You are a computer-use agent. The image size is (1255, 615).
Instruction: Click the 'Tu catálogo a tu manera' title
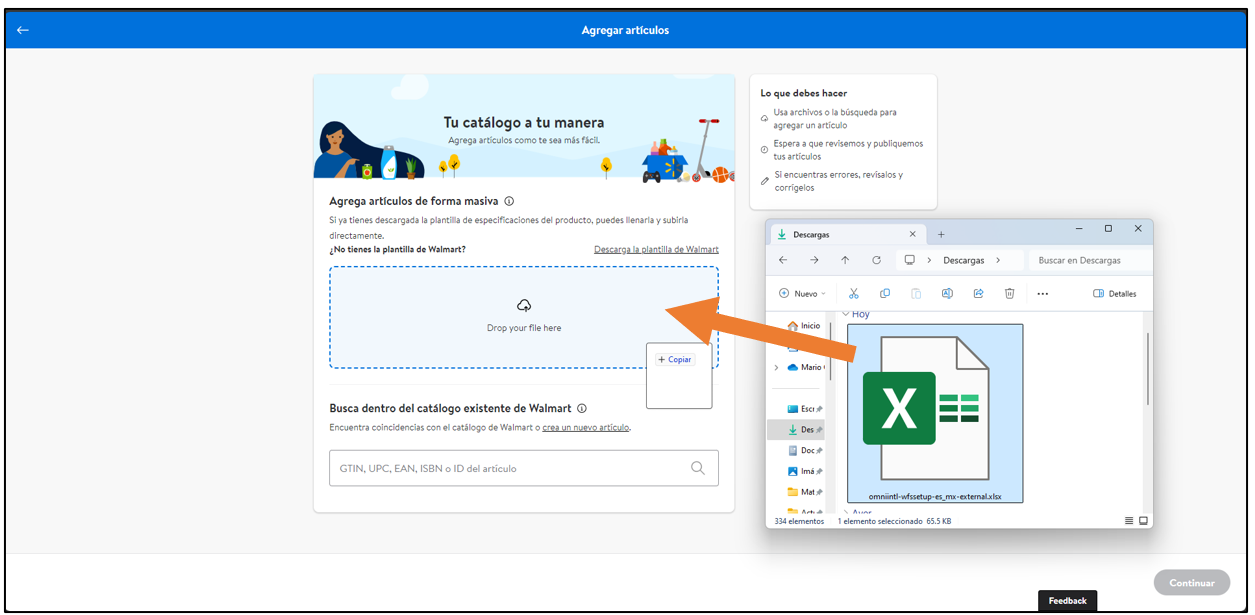pyautogui.click(x=524, y=123)
